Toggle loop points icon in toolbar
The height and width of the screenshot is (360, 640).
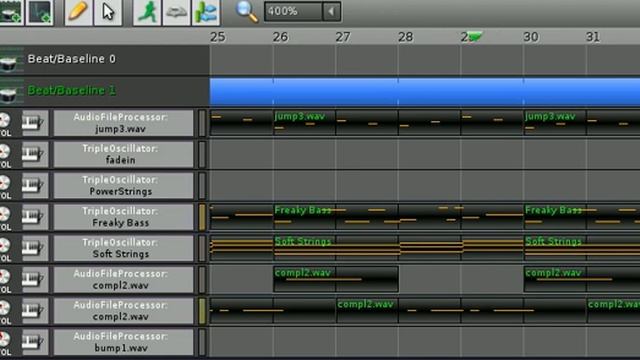176,12
